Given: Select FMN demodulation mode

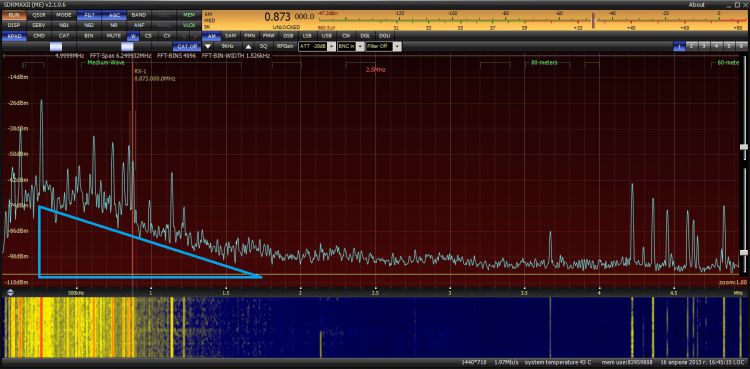Looking at the screenshot, I should [x=250, y=35].
